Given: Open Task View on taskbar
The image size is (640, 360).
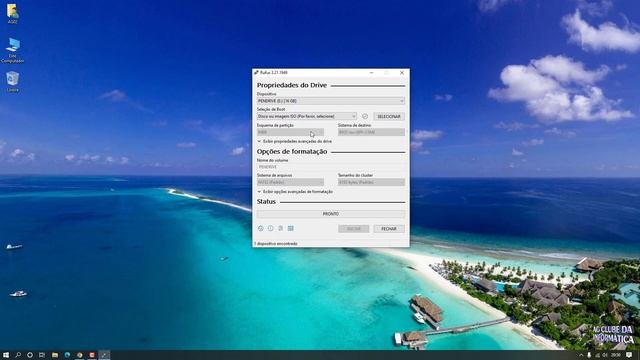Looking at the screenshot, I should coord(42,355).
